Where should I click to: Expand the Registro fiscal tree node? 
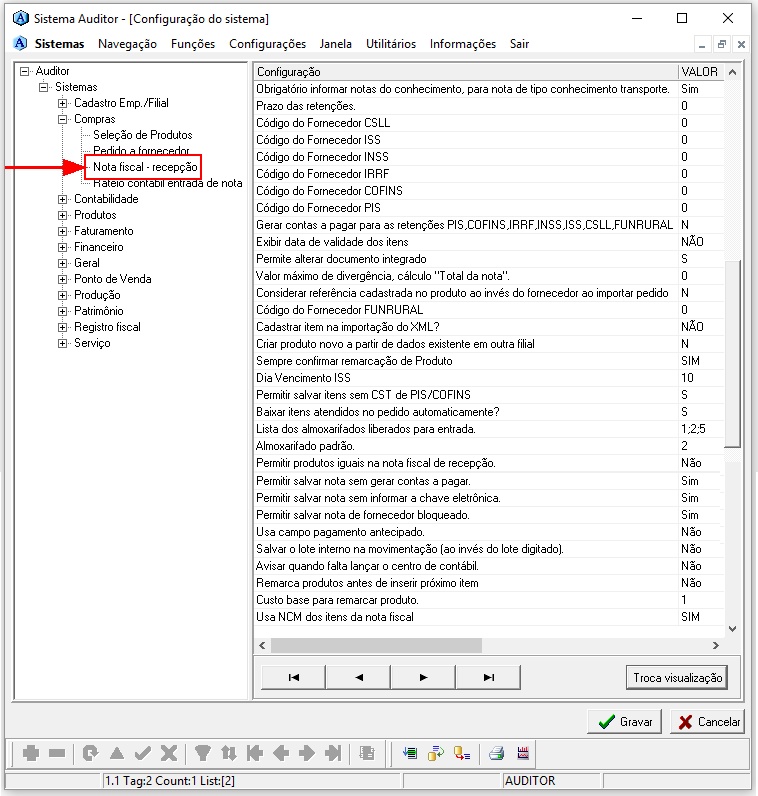pos(62,327)
